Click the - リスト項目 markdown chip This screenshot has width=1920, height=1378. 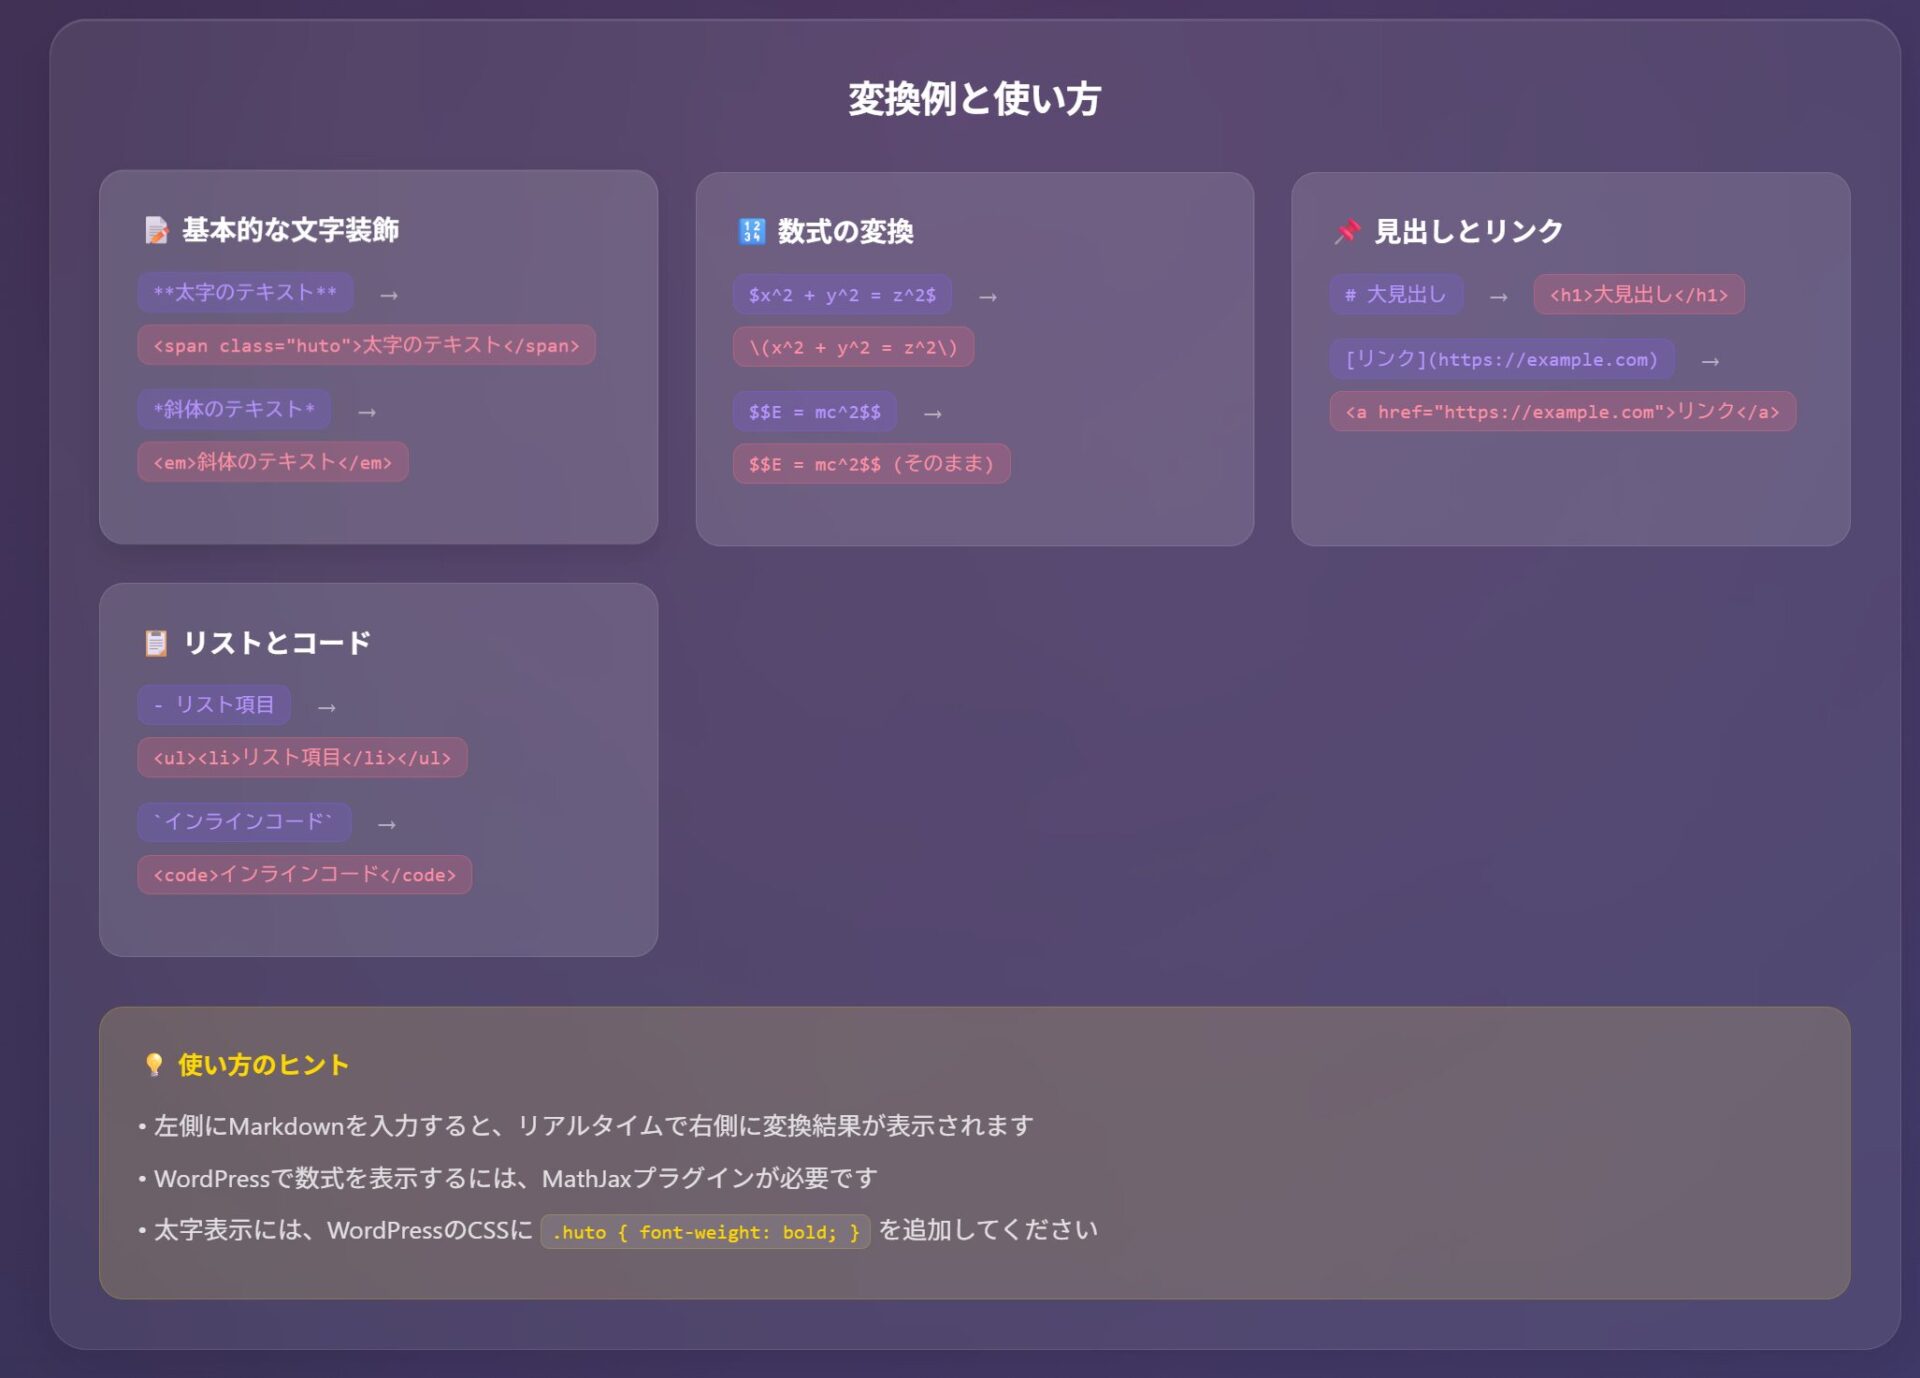(214, 705)
